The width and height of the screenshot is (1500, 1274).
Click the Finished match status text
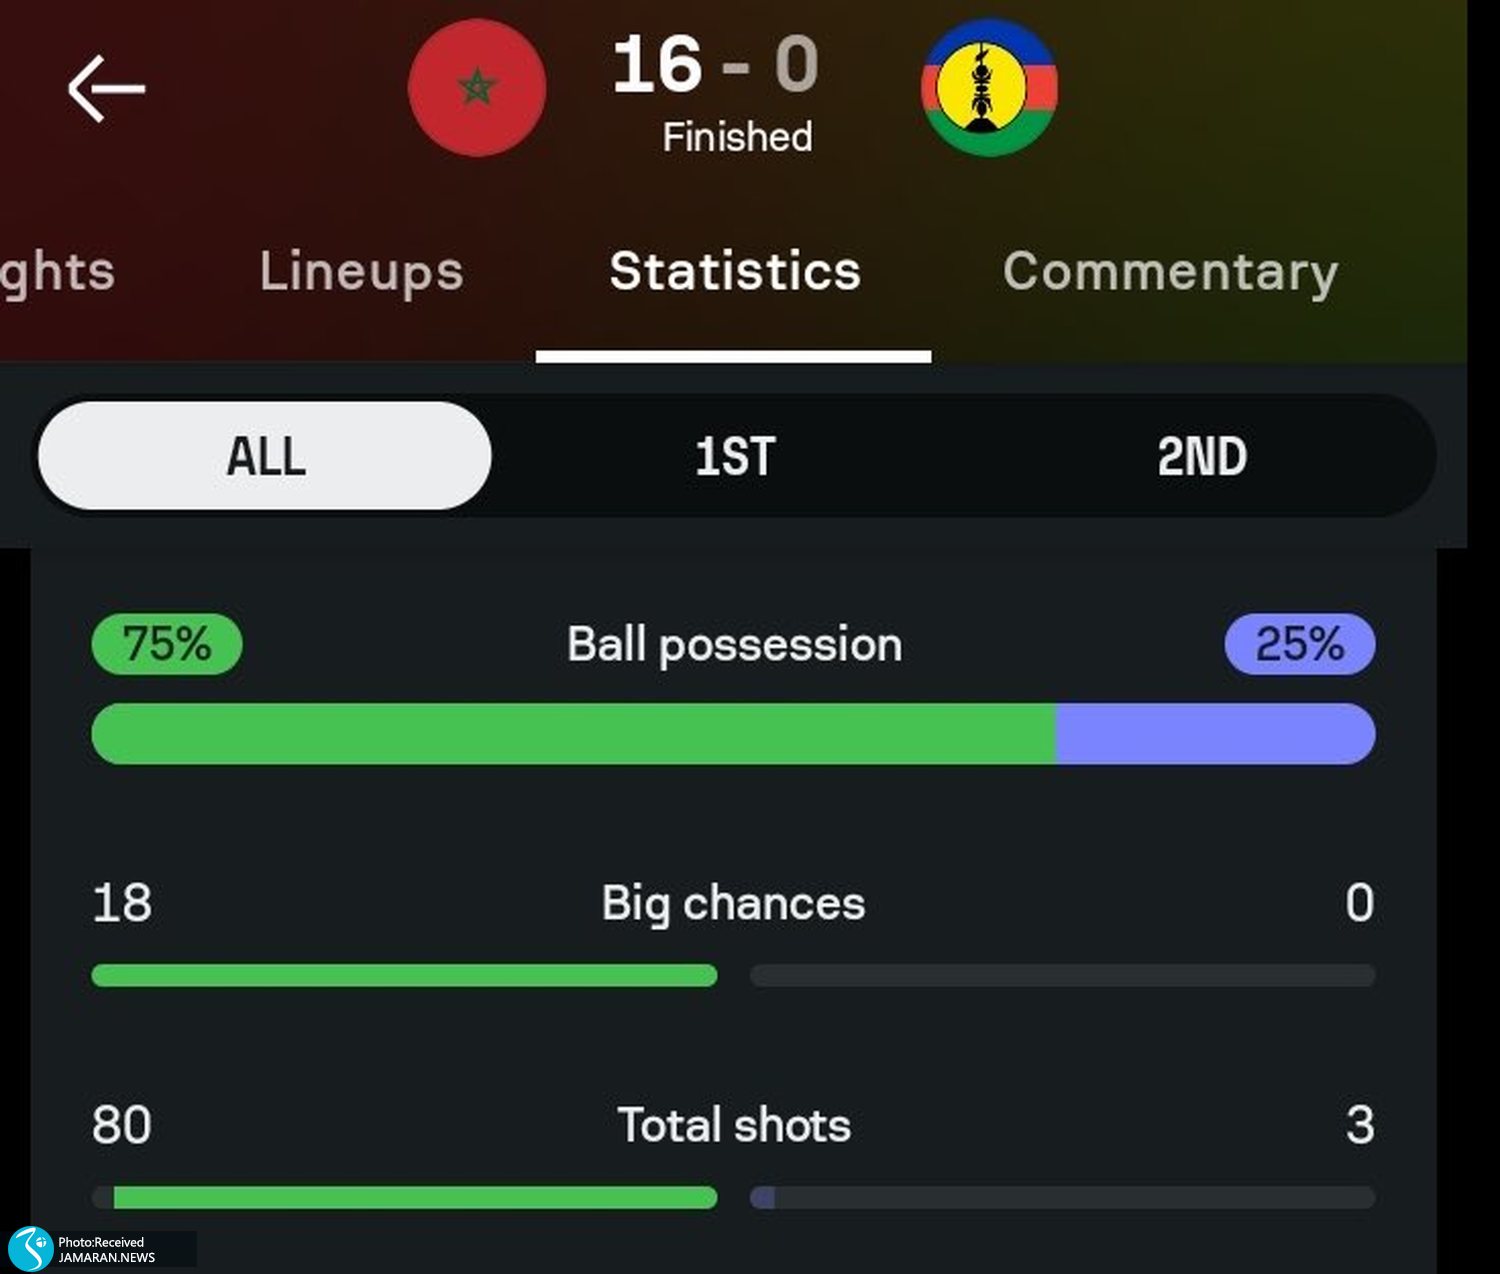737,137
